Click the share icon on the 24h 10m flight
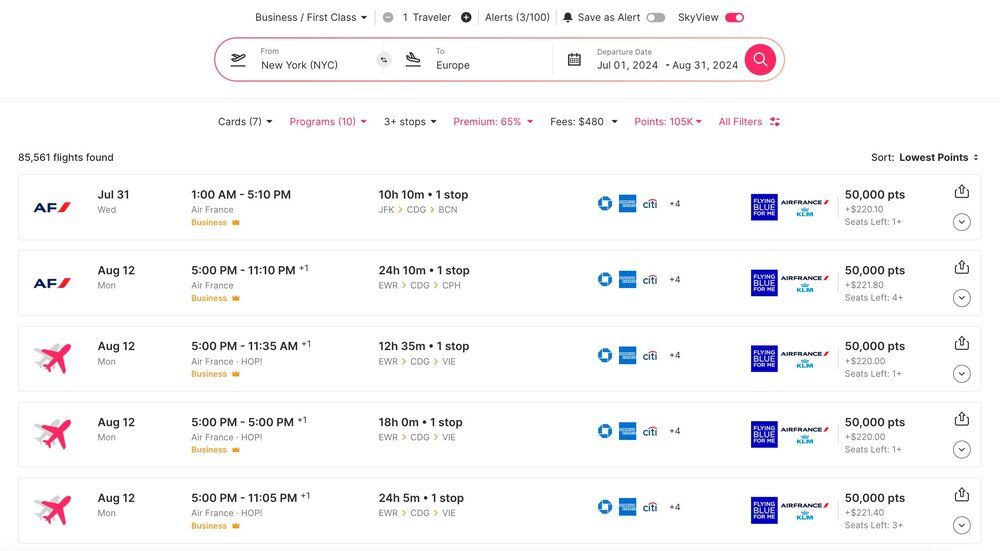The image size is (1000, 551). pos(961,268)
